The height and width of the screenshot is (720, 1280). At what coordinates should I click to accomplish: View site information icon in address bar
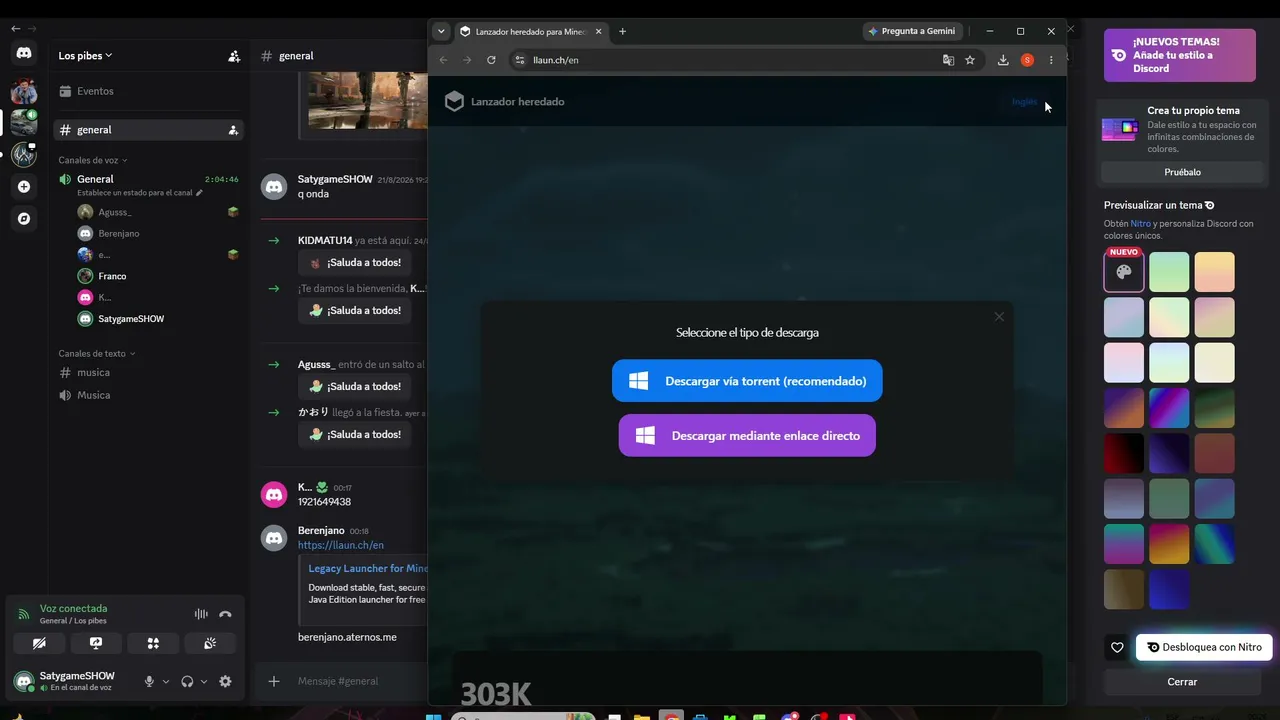coord(519,60)
